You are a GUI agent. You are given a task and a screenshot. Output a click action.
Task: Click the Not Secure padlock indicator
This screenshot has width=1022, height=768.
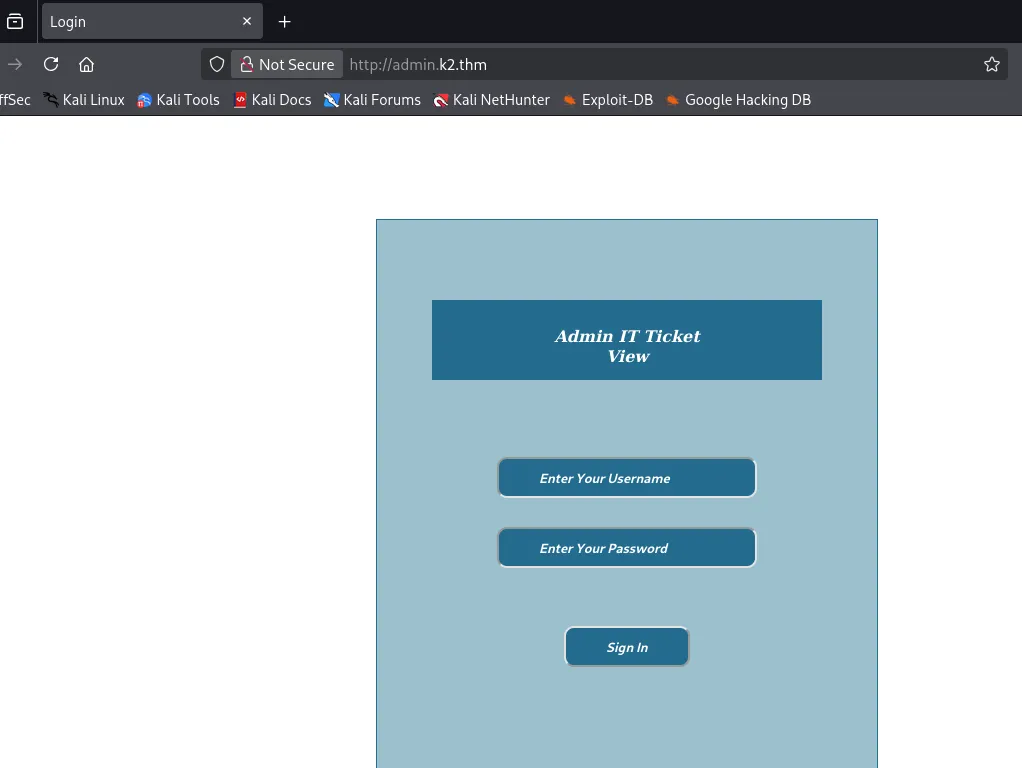287,64
